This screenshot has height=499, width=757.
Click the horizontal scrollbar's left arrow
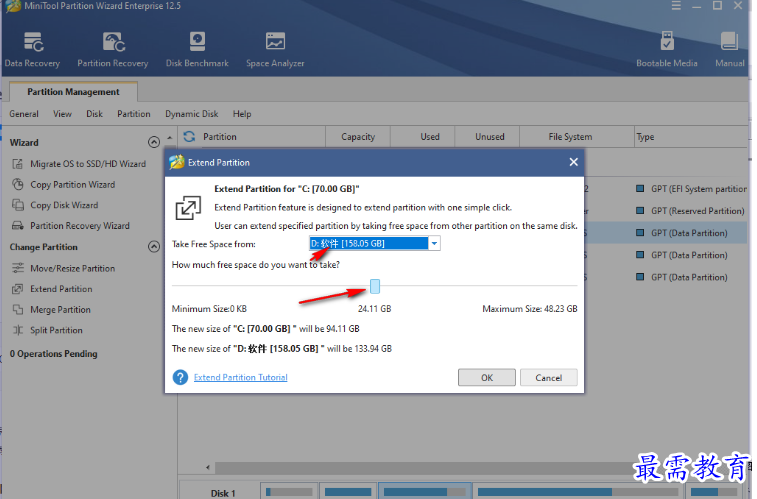coord(208,467)
